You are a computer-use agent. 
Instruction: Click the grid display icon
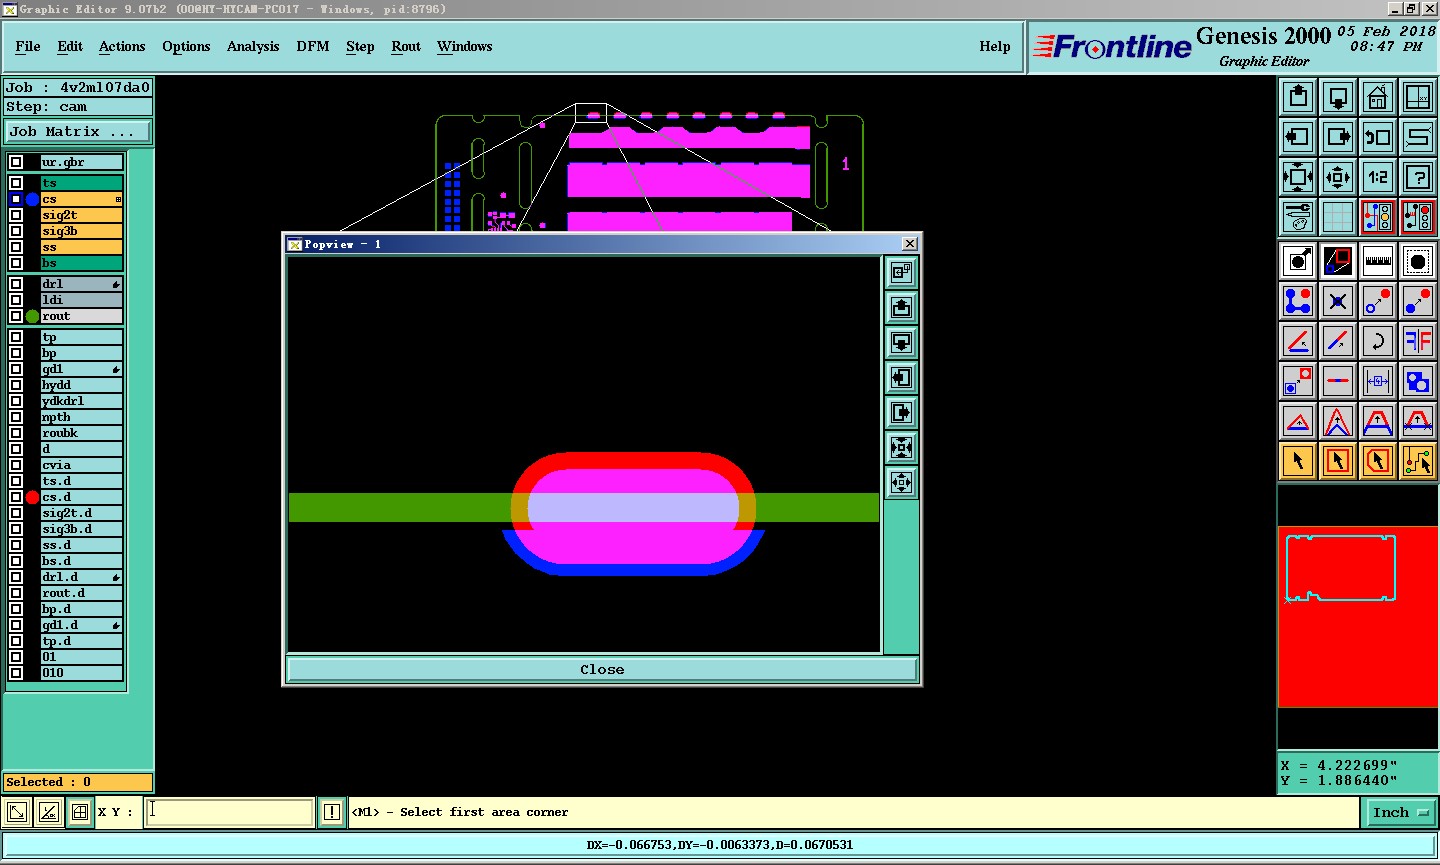point(1338,217)
